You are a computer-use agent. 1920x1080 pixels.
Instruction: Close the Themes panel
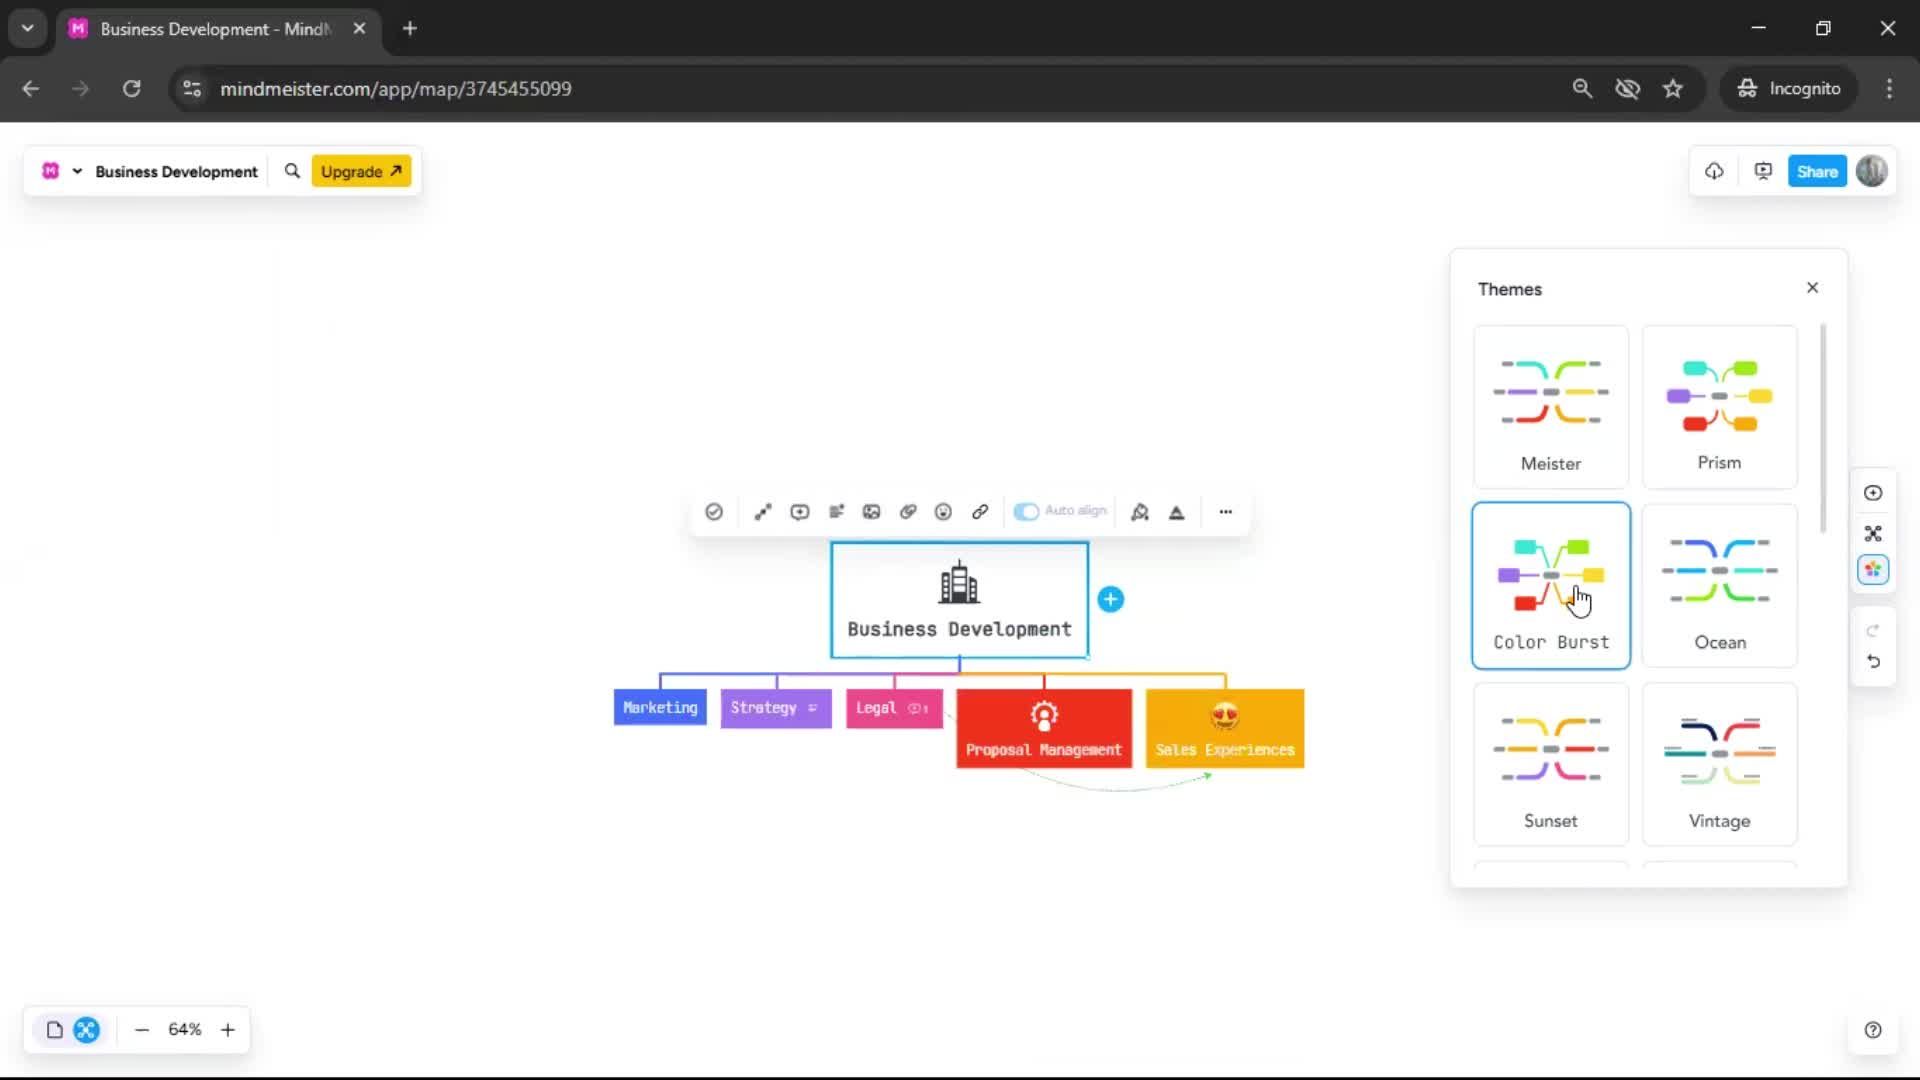(1812, 288)
